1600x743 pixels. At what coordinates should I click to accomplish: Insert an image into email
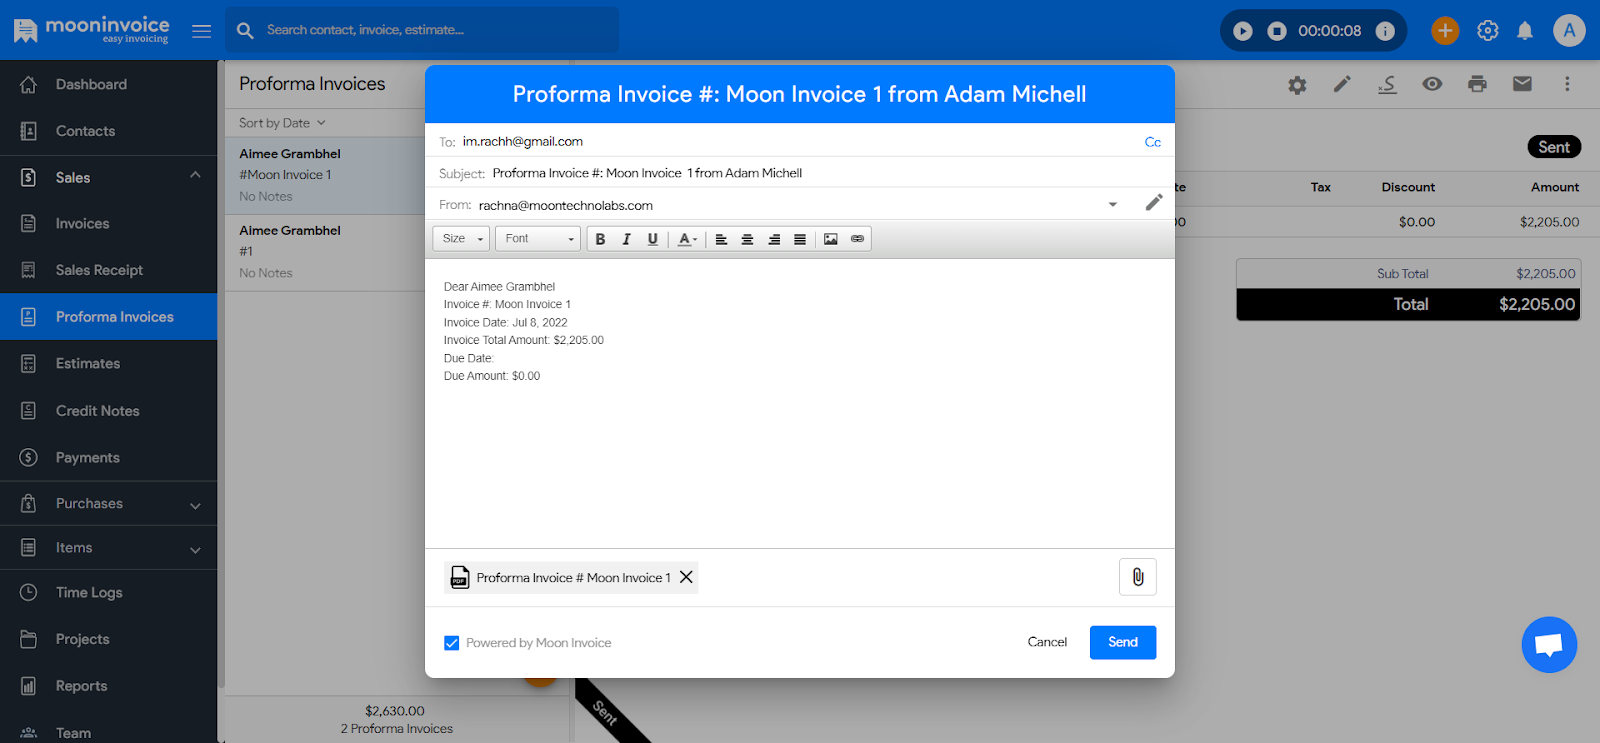pyautogui.click(x=831, y=239)
